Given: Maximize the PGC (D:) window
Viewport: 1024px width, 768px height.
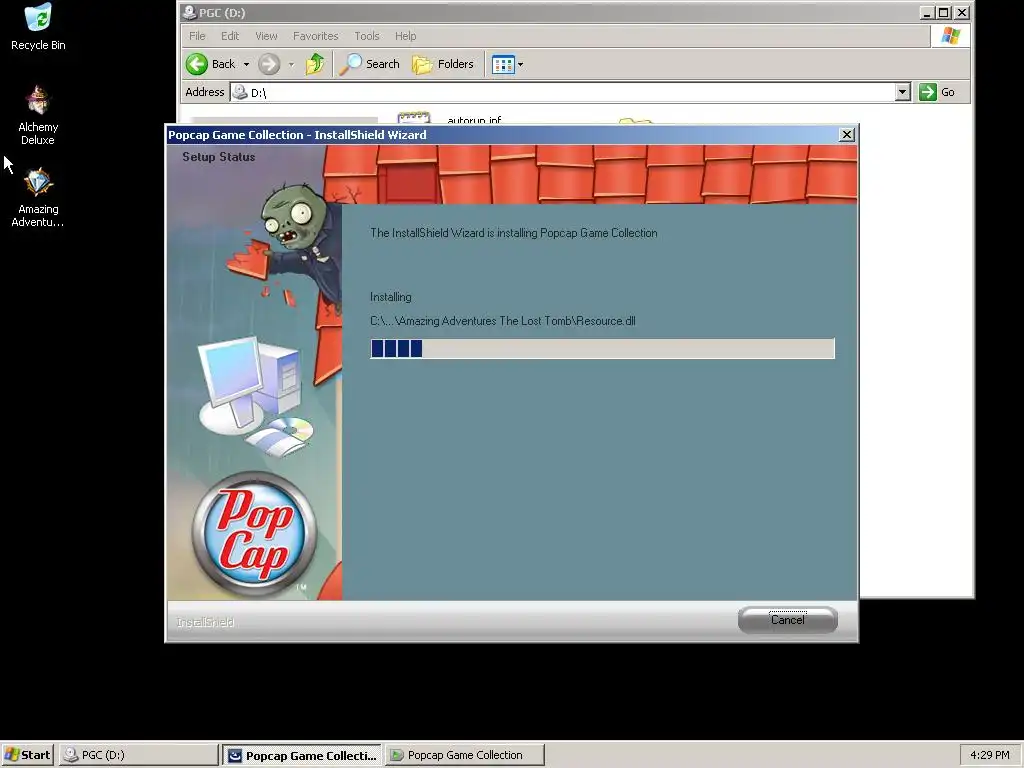Looking at the screenshot, I should point(944,12).
